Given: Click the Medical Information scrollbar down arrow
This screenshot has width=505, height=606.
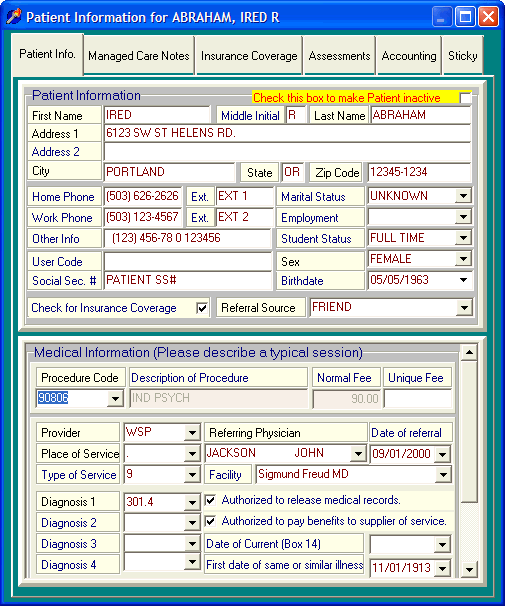Looking at the screenshot, I should pyautogui.click(x=469, y=569).
